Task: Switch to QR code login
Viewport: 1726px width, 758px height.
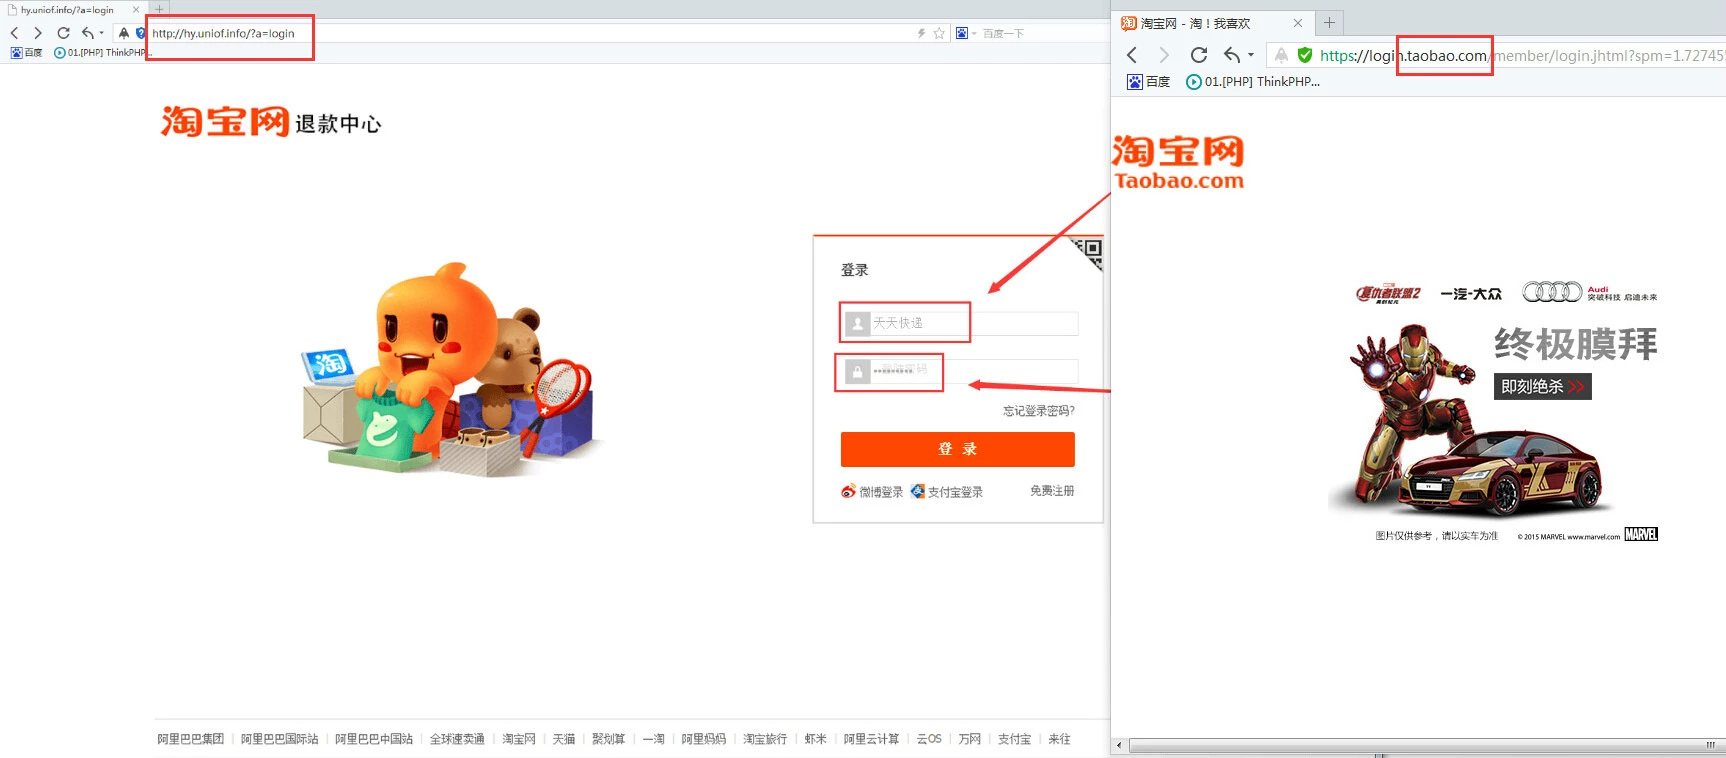Action: click(1087, 252)
